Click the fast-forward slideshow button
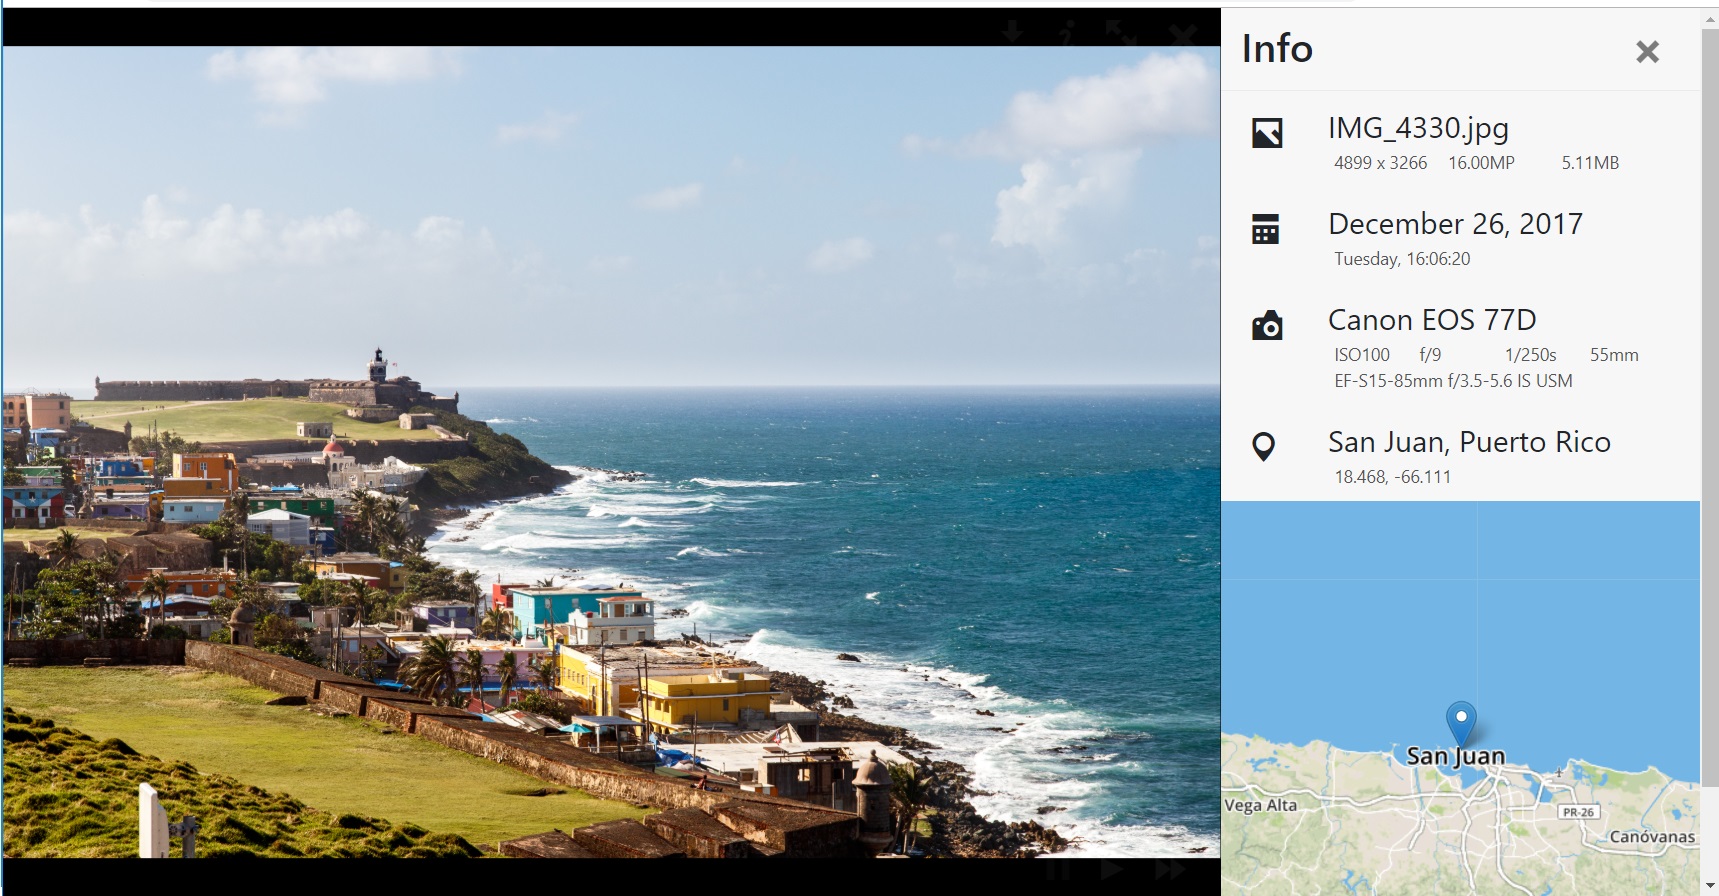This screenshot has height=896, width=1719. [x=1170, y=870]
